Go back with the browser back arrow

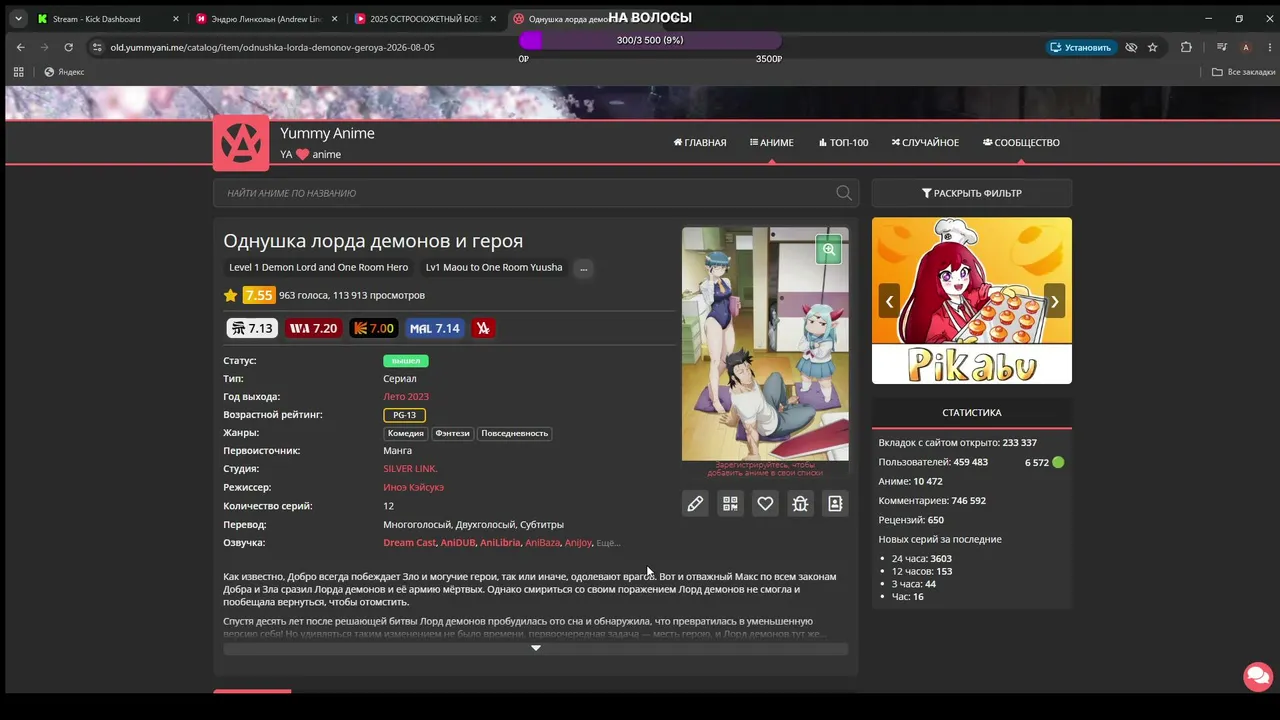(x=20, y=47)
